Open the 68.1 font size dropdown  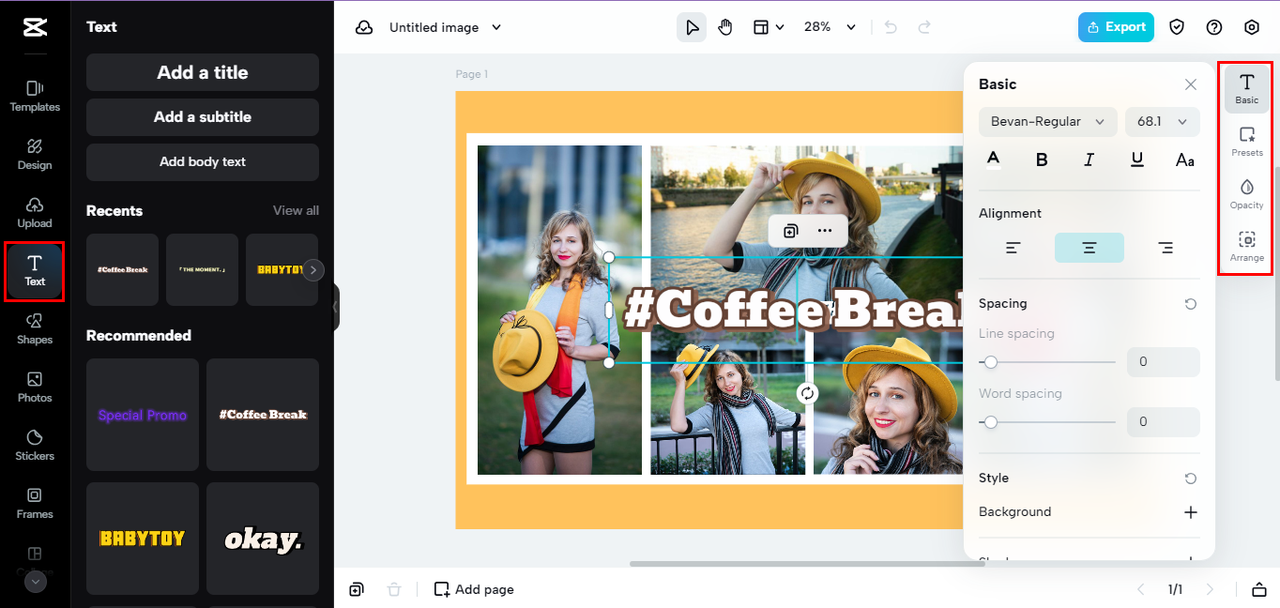1162,122
